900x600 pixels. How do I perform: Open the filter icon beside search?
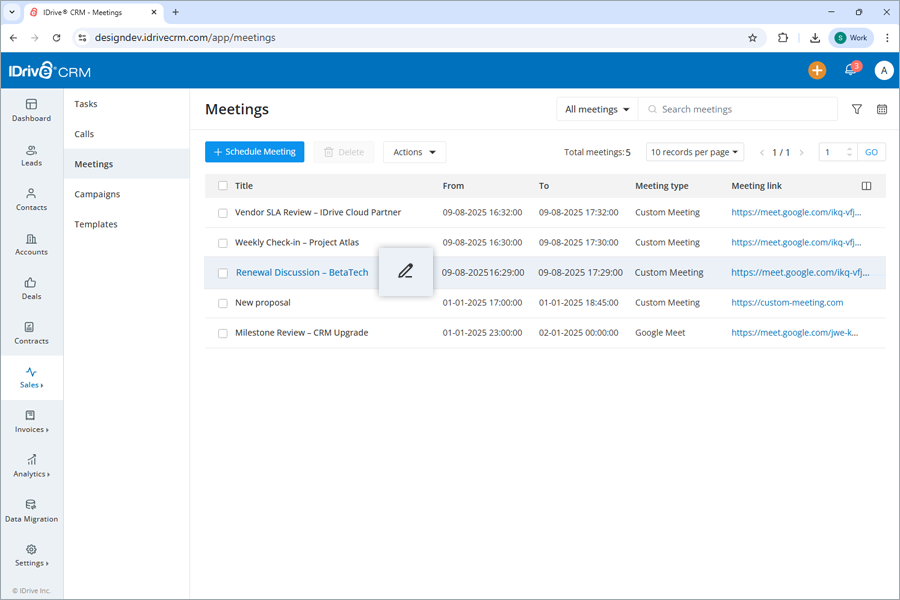[x=857, y=109]
